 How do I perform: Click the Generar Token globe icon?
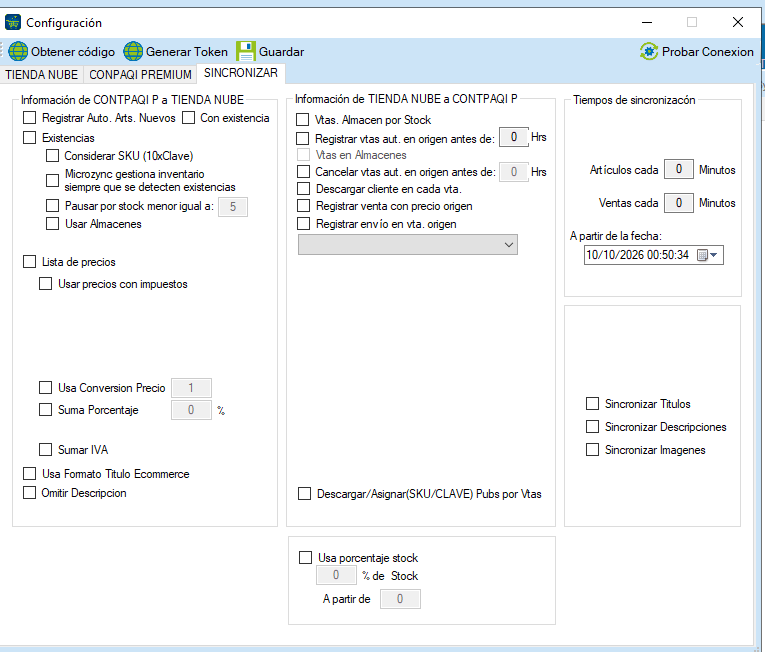(133, 51)
